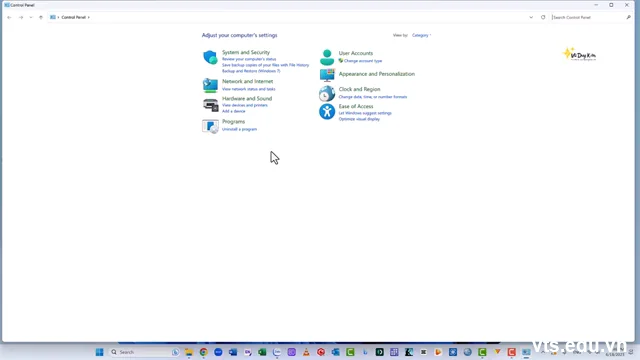This screenshot has height=360, width=640.
Task: Open the Network and Internet icon
Action: point(210,85)
